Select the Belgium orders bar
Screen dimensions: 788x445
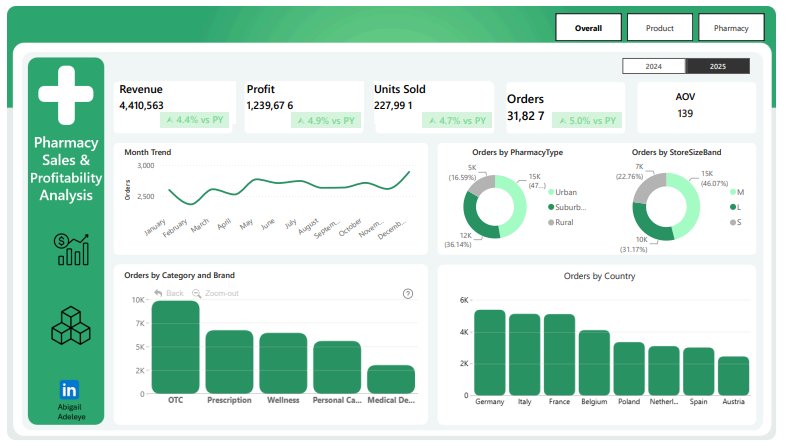pyautogui.click(x=594, y=363)
